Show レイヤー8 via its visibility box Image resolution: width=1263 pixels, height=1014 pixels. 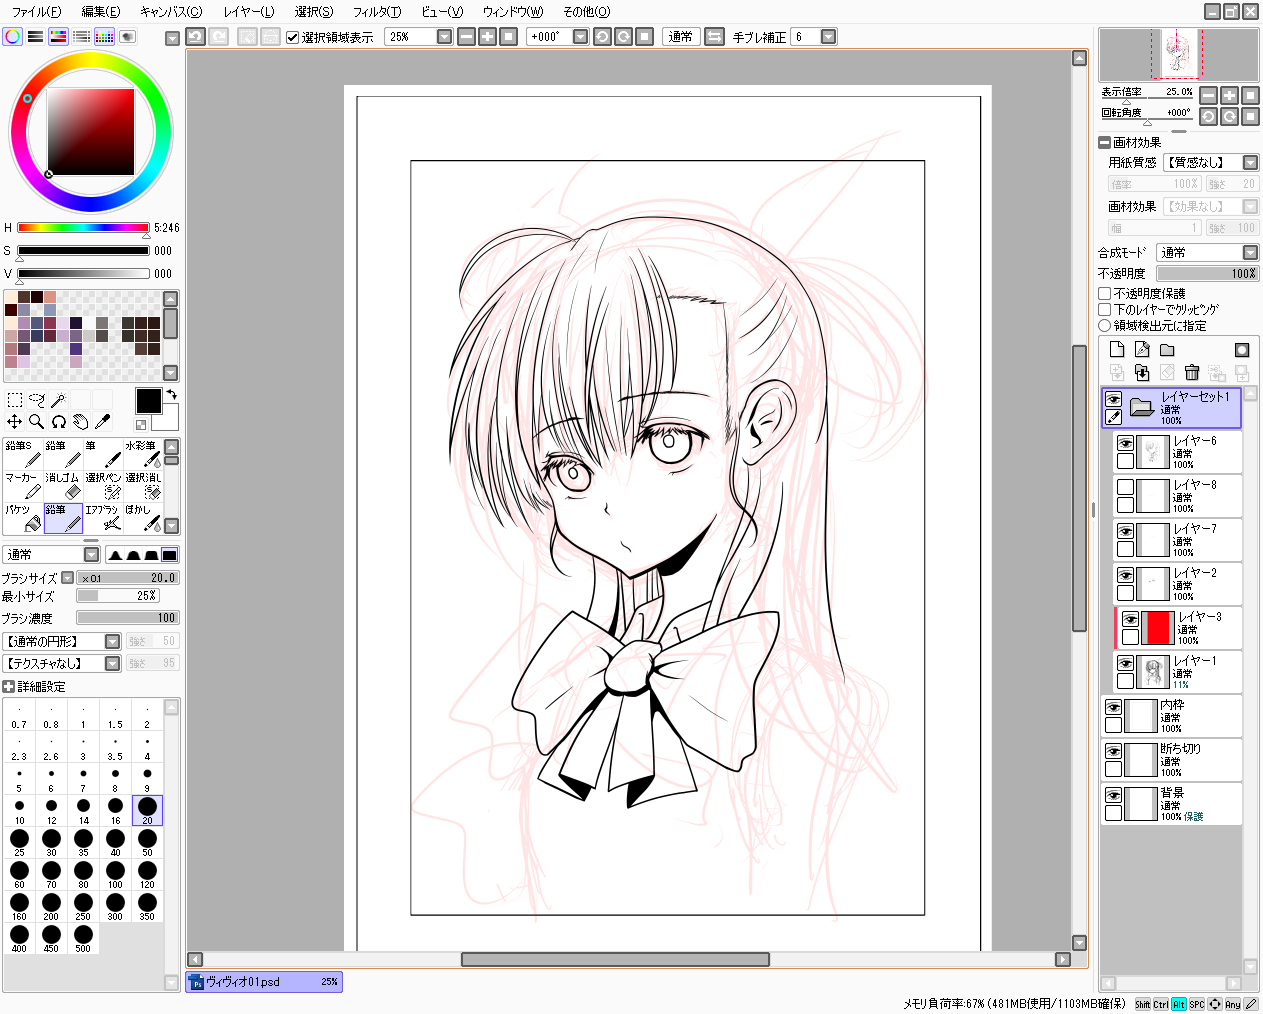(x=1125, y=487)
